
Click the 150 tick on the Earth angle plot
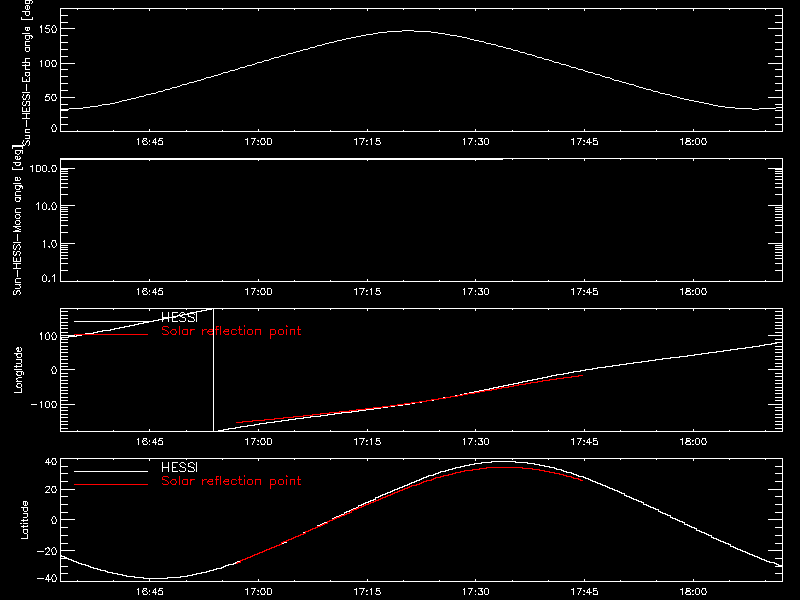pyautogui.click(x=48, y=29)
